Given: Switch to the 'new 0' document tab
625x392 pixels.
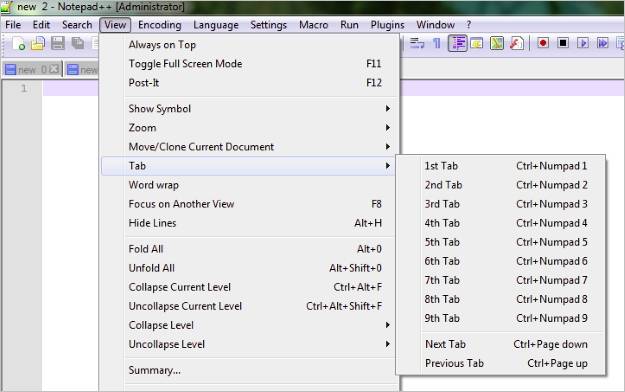Looking at the screenshot, I should point(32,69).
